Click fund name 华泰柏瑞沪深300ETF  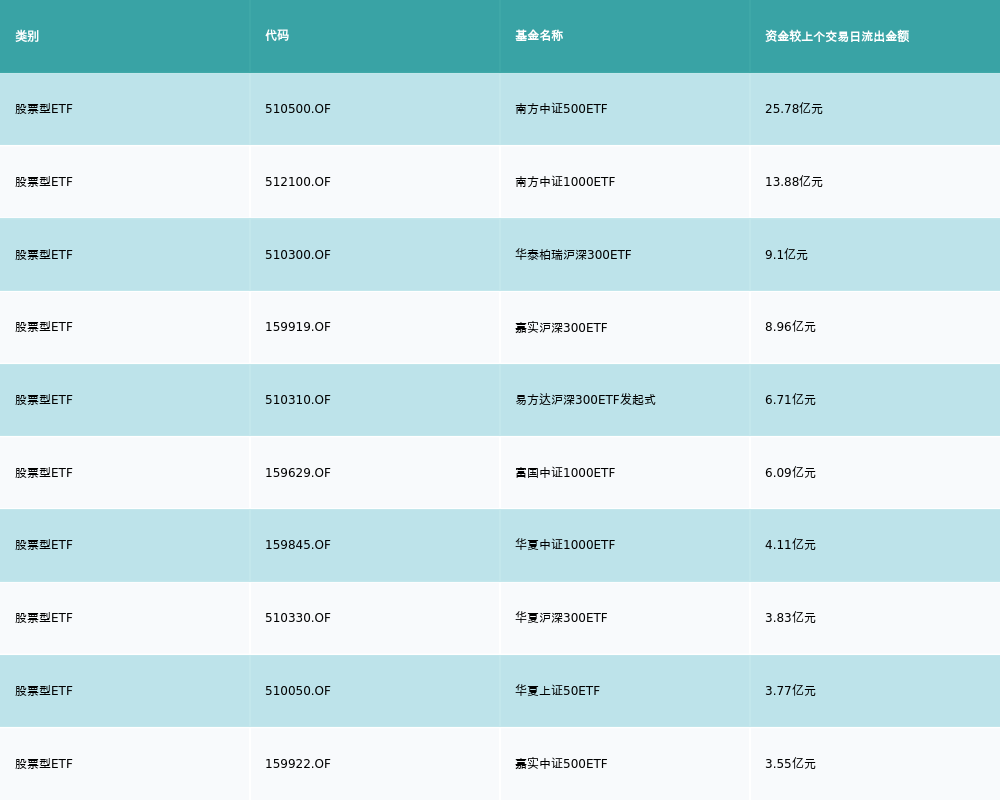click(573, 255)
